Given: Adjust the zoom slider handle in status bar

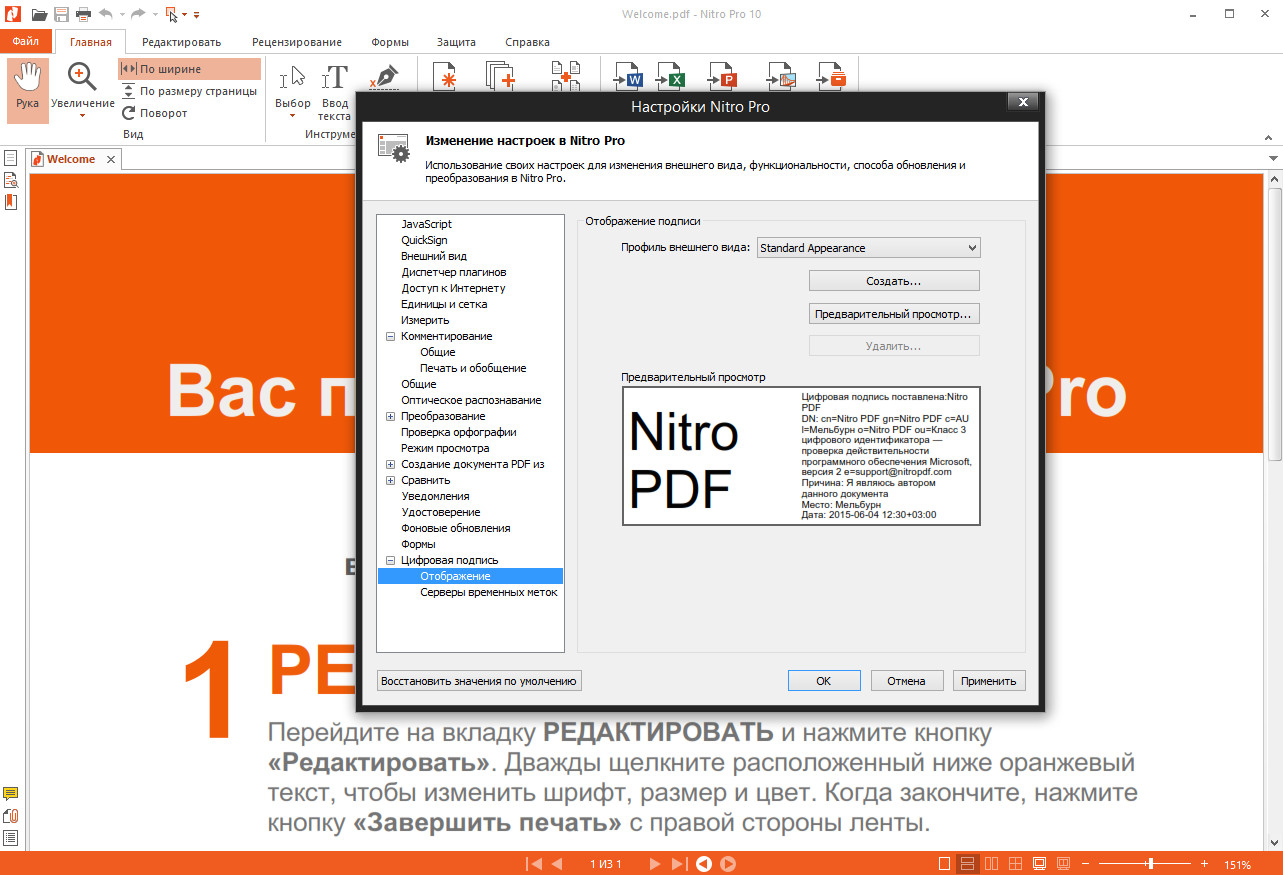Looking at the screenshot, I should click(x=1151, y=864).
